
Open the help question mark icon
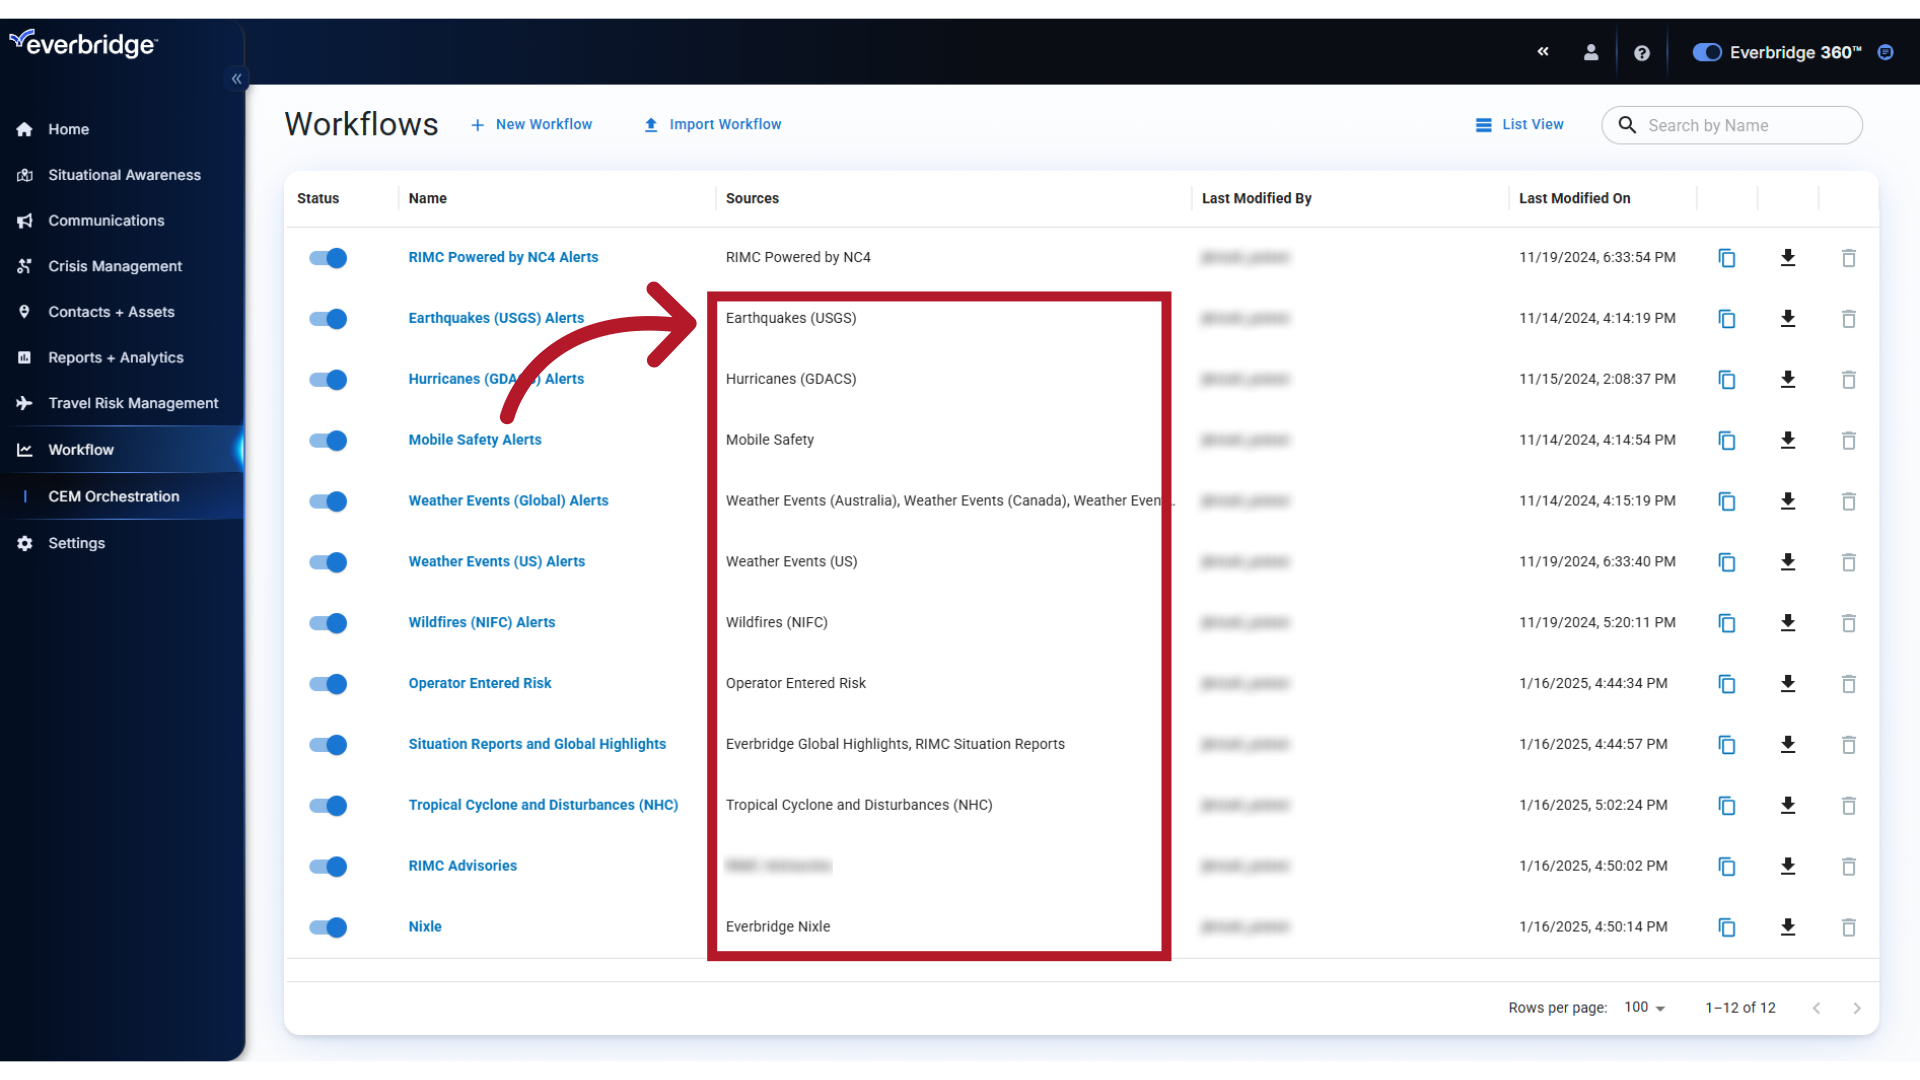click(x=1641, y=52)
